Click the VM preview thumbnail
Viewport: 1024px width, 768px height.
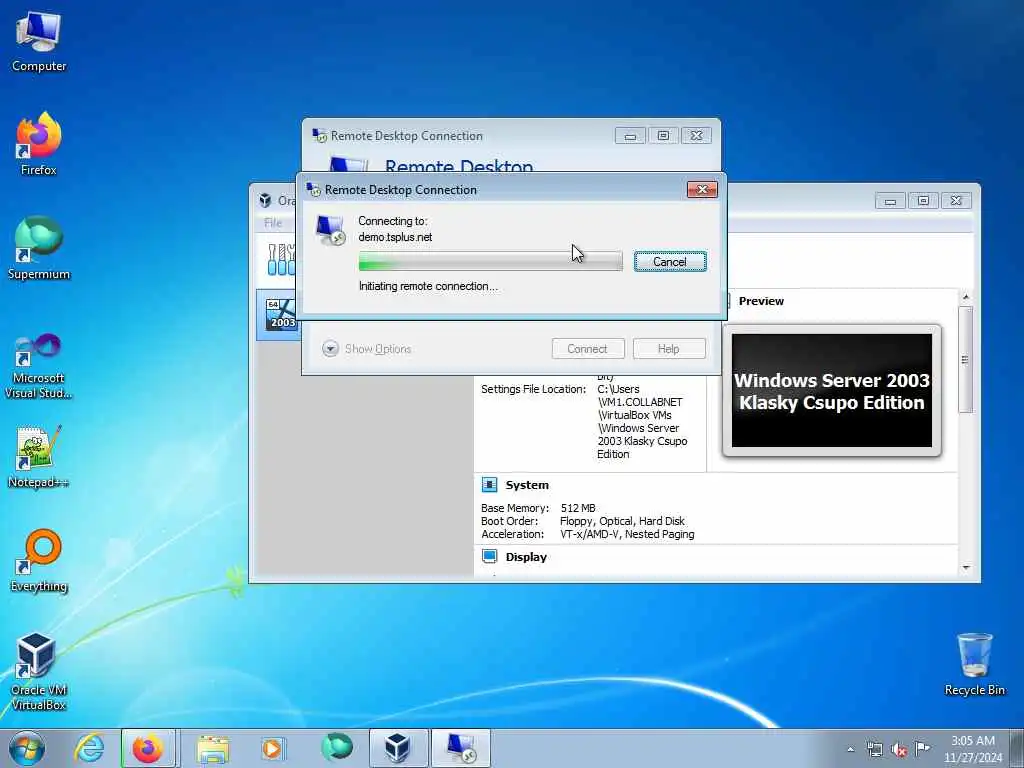tap(831, 391)
